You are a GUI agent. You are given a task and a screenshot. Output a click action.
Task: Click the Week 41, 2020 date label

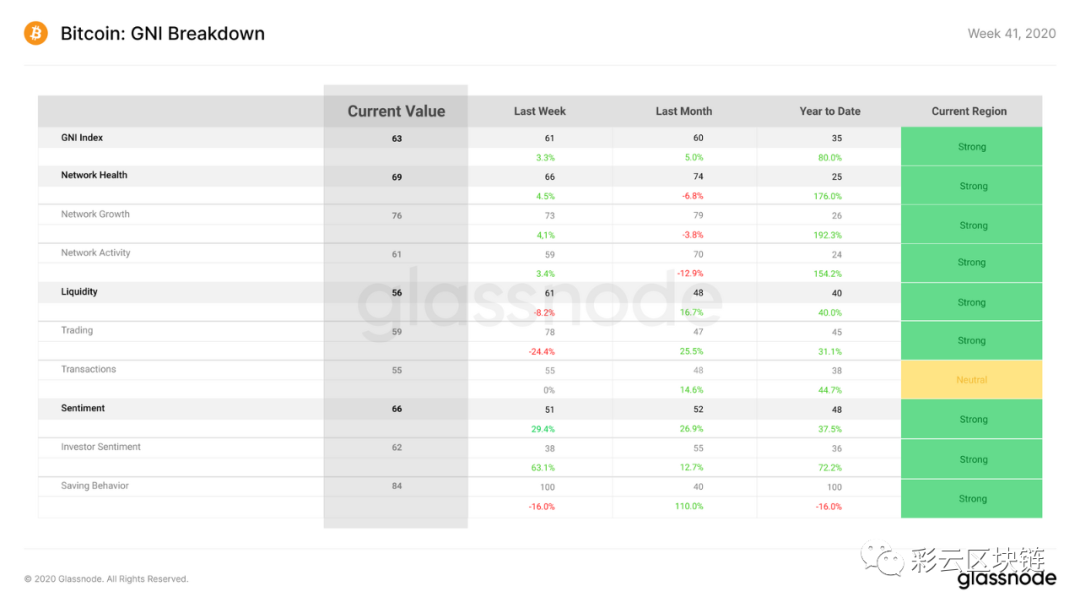coord(1011,34)
